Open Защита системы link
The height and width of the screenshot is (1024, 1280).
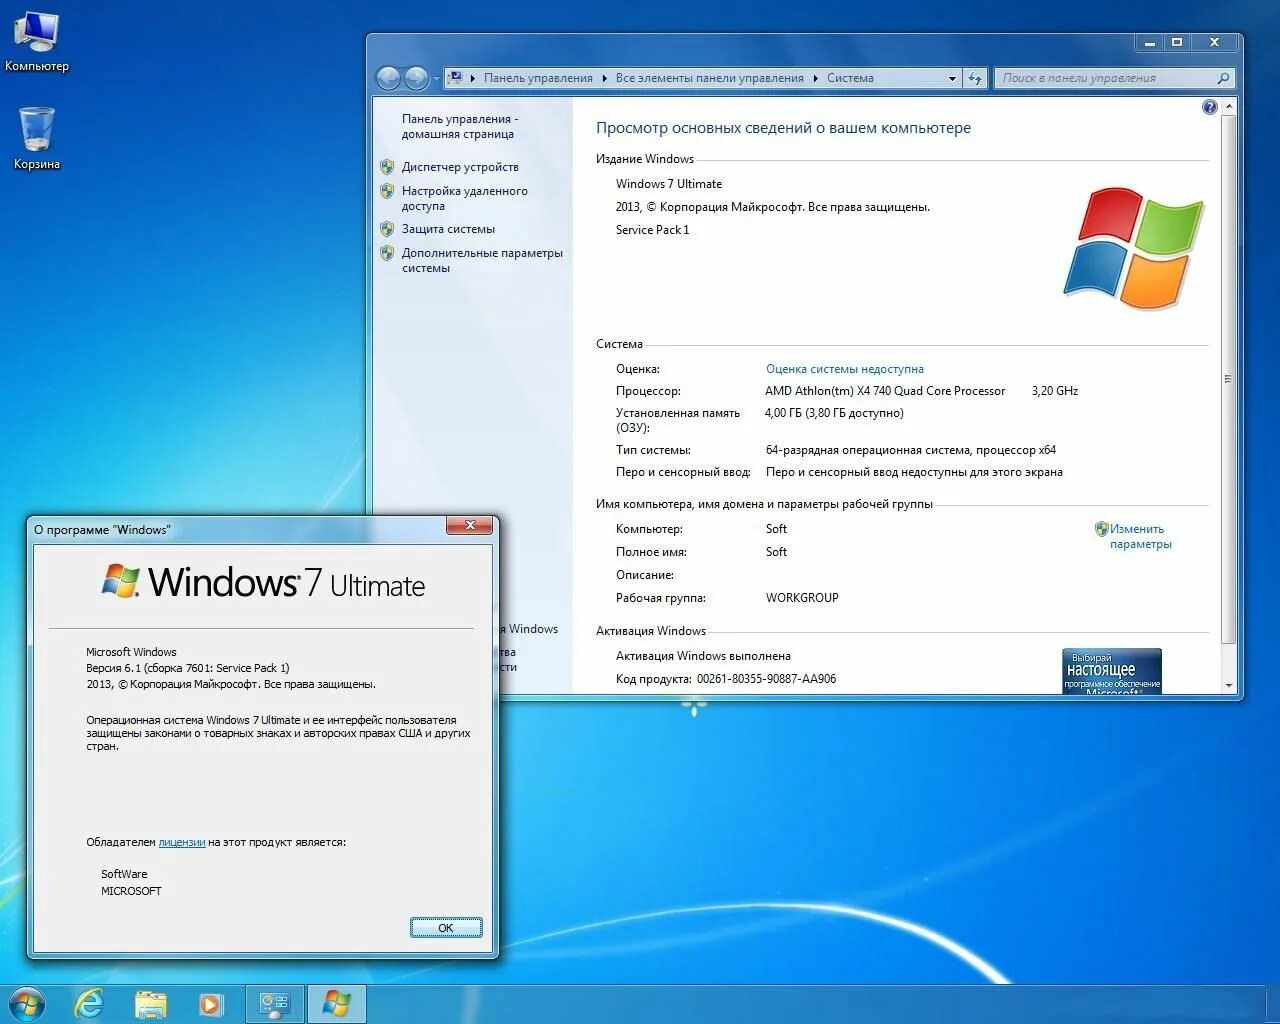point(448,229)
